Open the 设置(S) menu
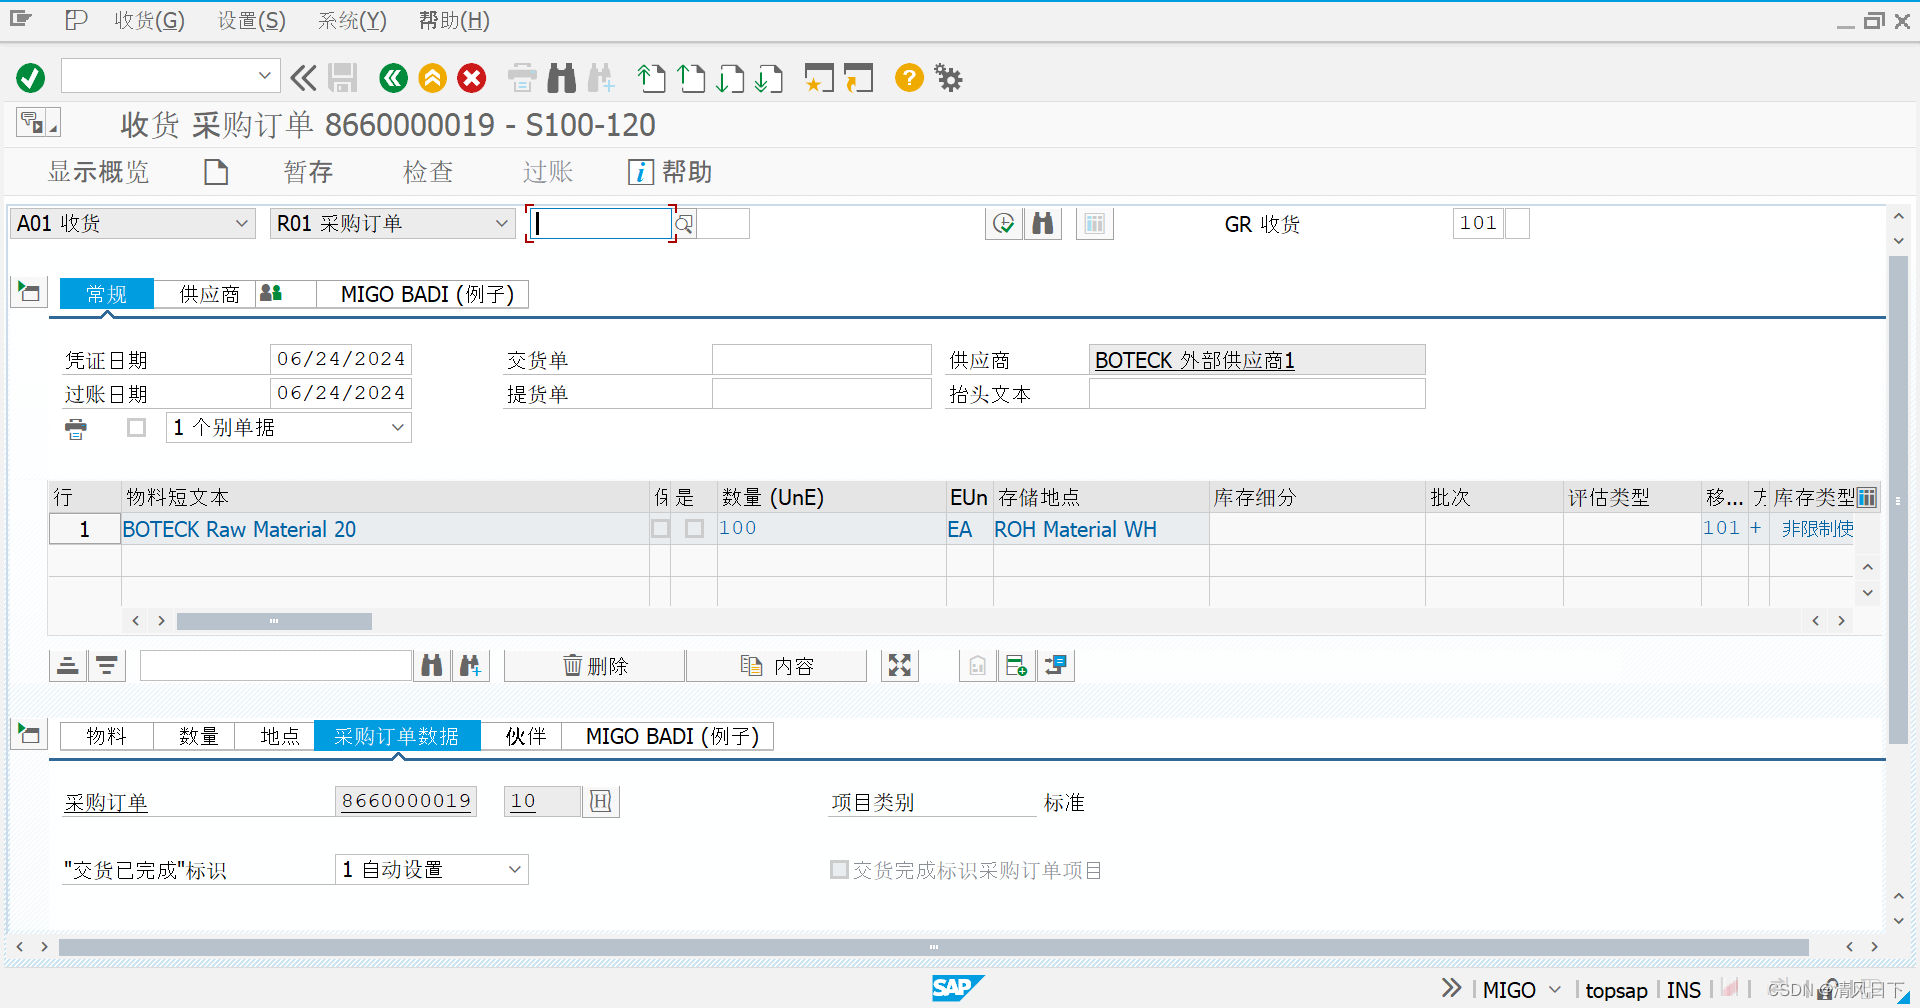The image size is (1920, 1008). 252,21
